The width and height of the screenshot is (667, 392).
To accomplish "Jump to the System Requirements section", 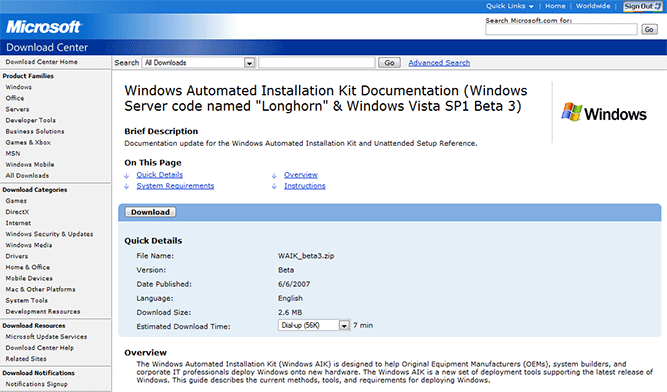I will [x=175, y=186].
